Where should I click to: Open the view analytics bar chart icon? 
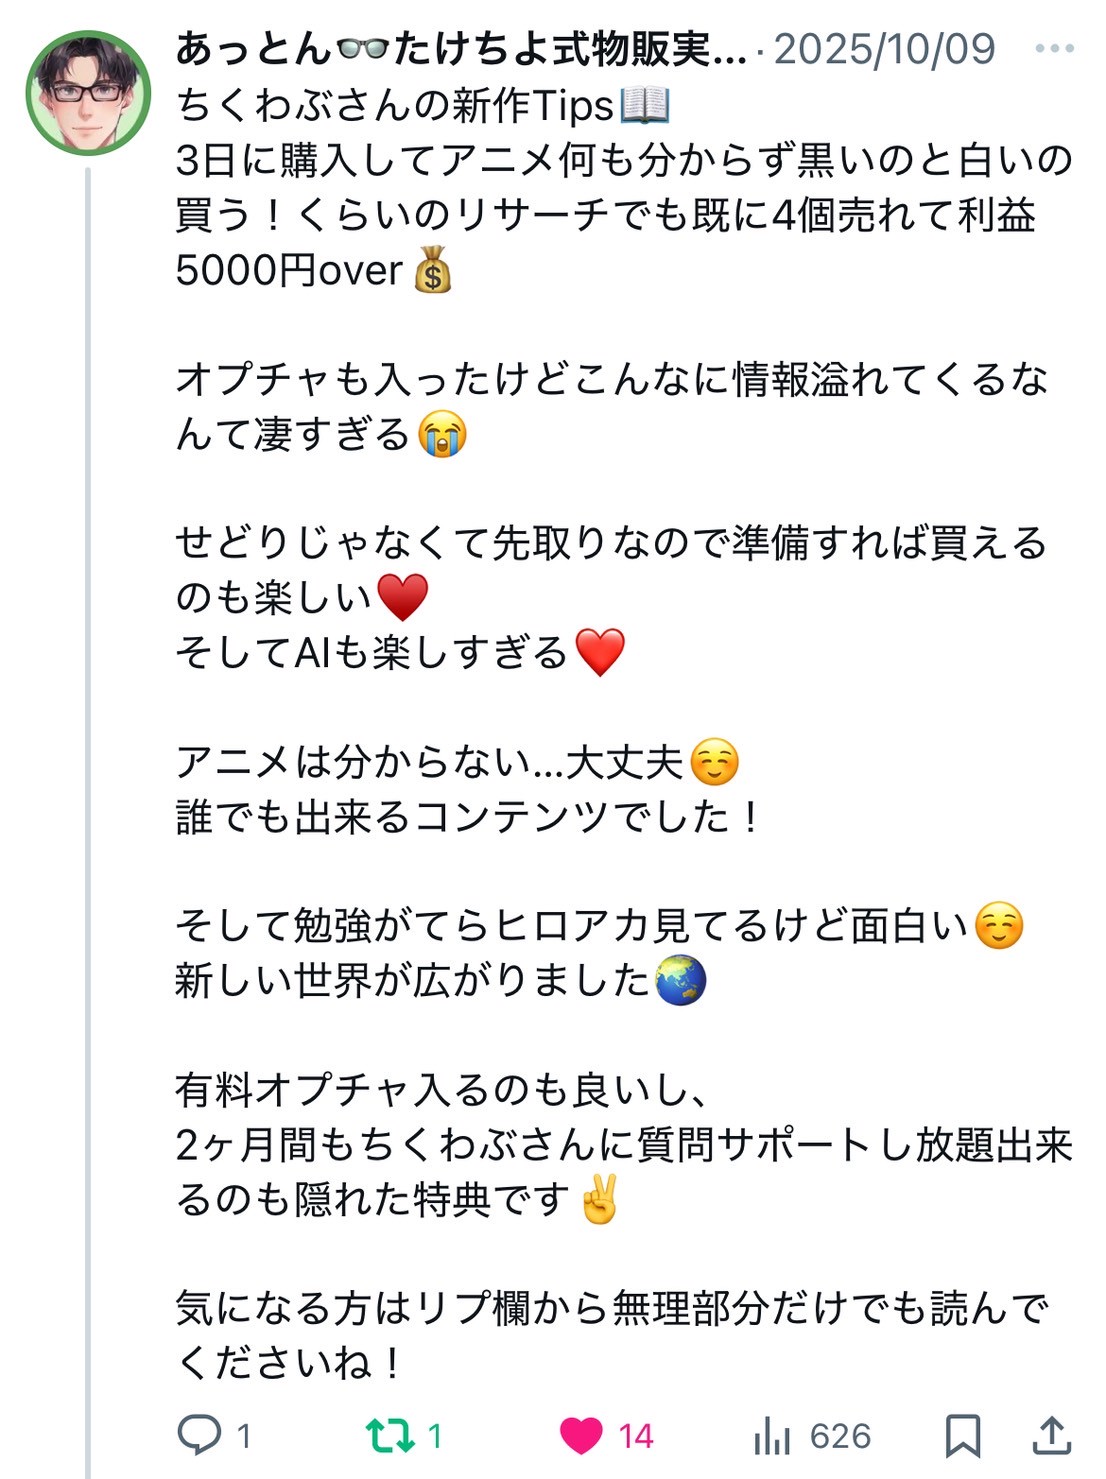tap(772, 1436)
